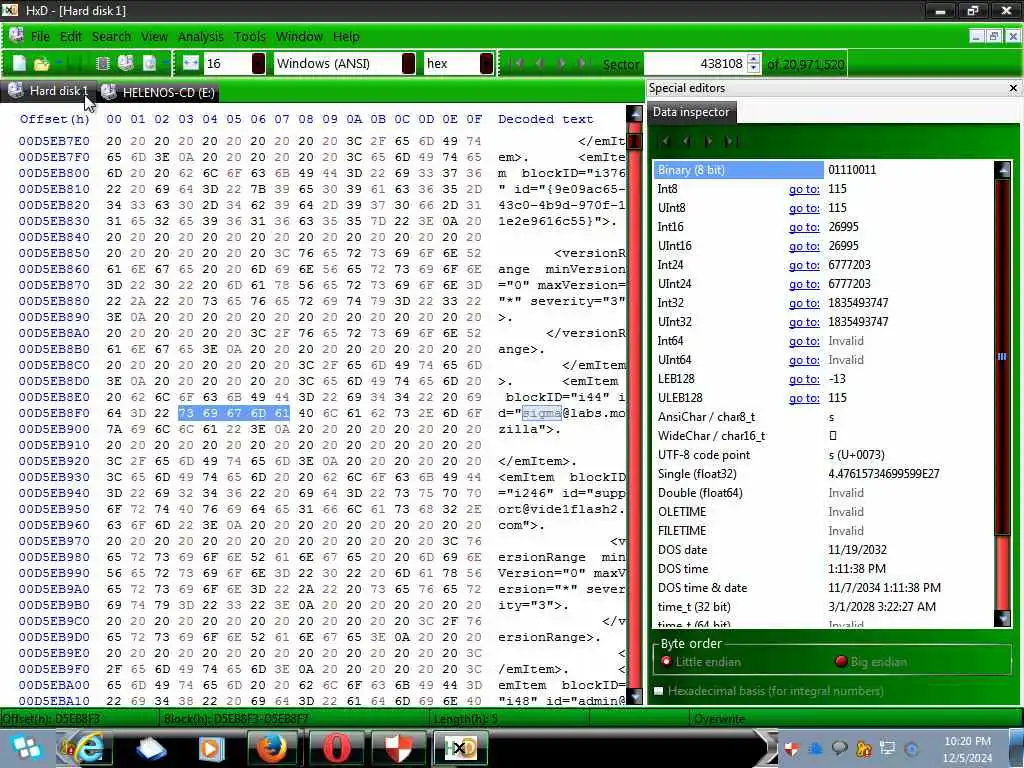The height and width of the screenshot is (768, 1024).
Task: Increase sector number stepper up
Action: pos(754,59)
